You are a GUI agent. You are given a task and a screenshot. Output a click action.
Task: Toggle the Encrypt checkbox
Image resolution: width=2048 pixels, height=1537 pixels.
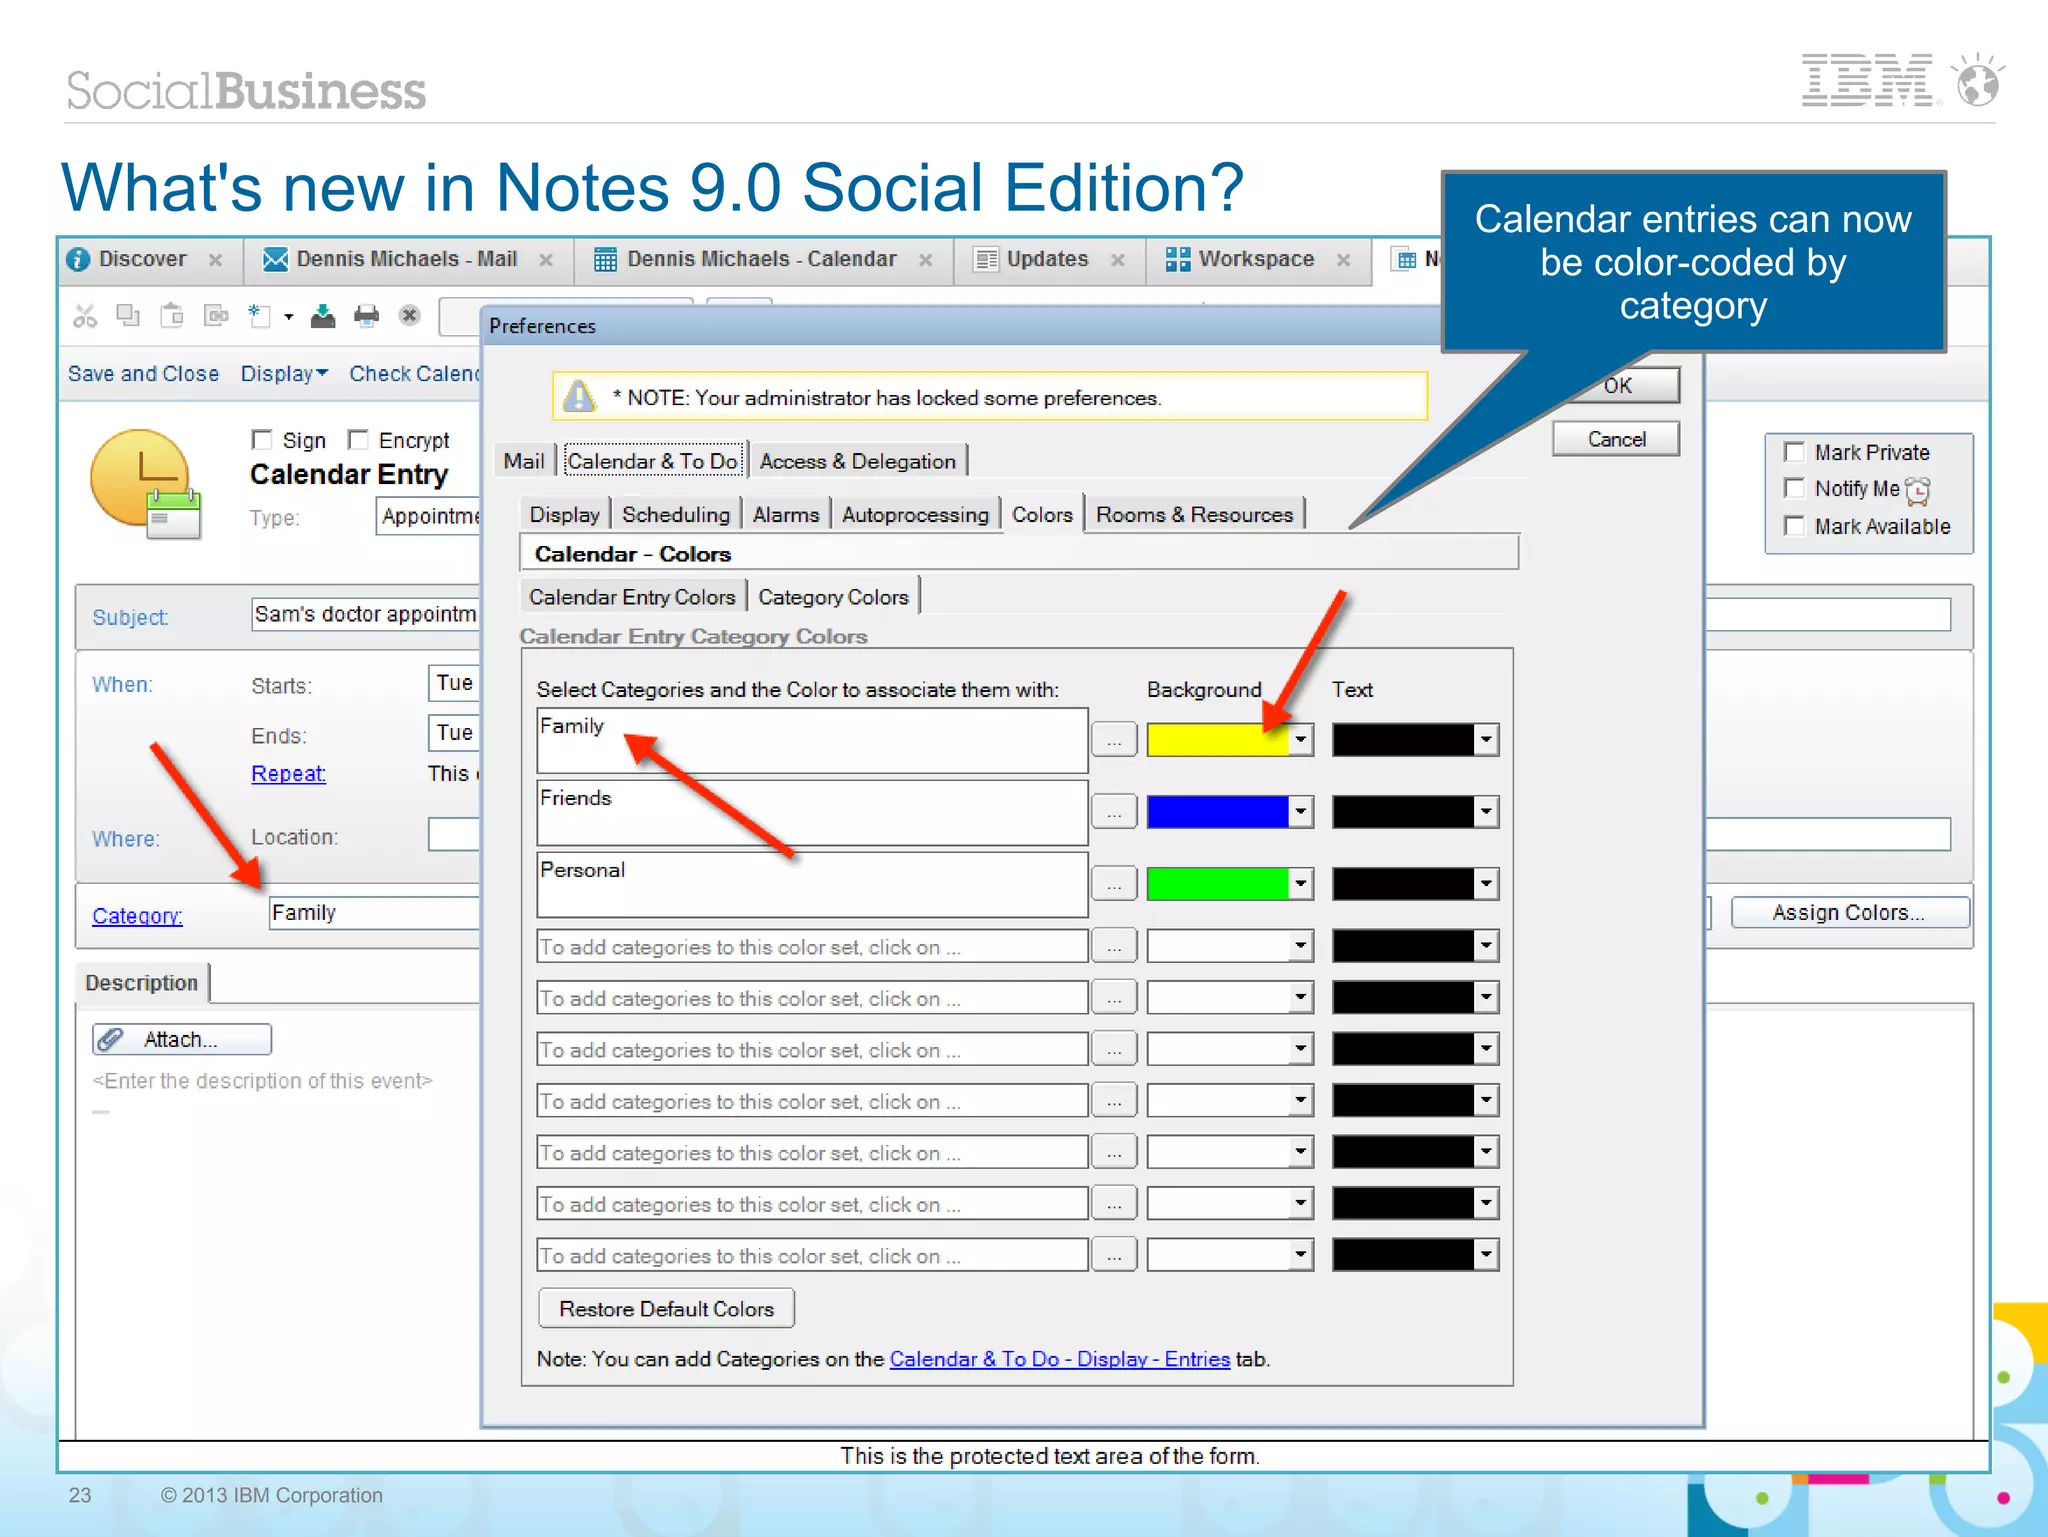click(358, 440)
